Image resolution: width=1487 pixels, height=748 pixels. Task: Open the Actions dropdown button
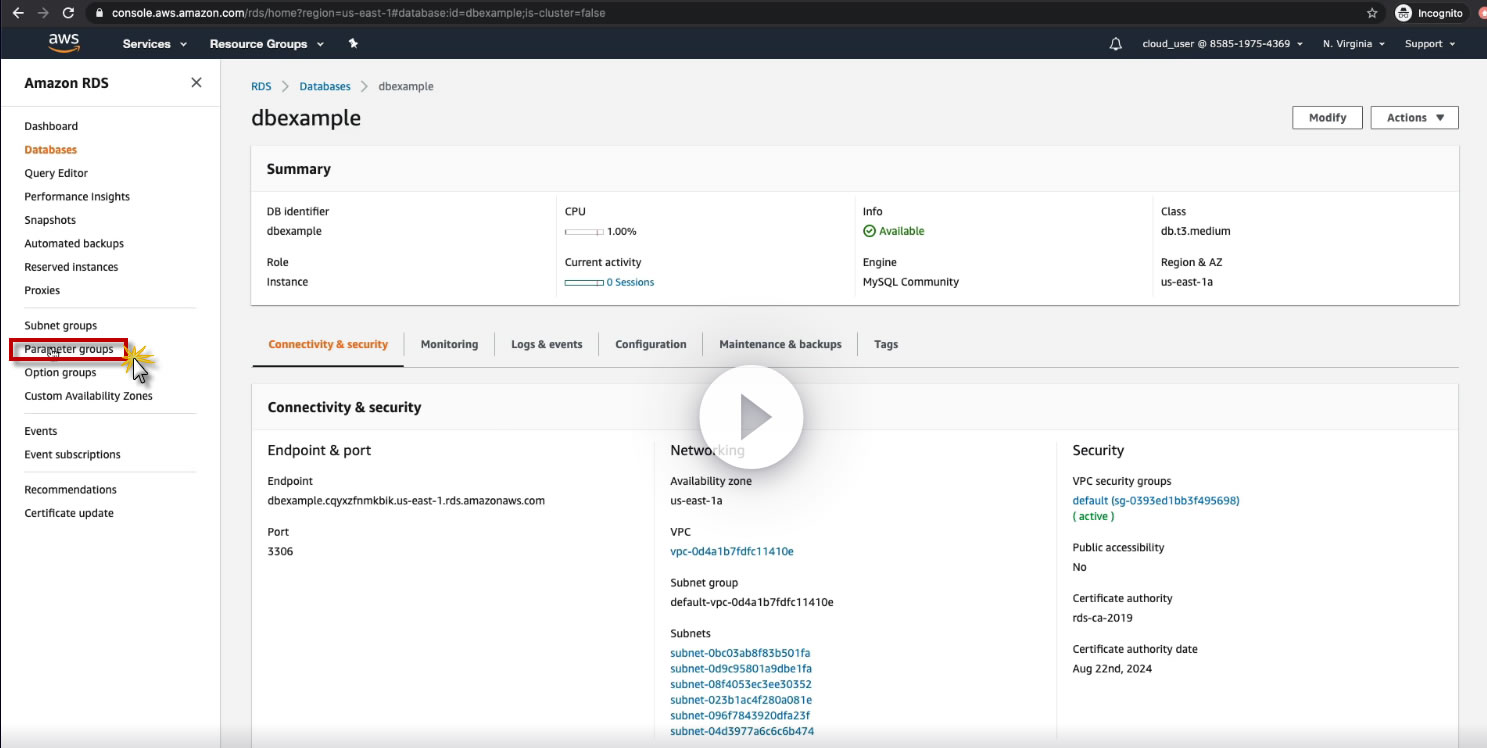coord(1414,118)
